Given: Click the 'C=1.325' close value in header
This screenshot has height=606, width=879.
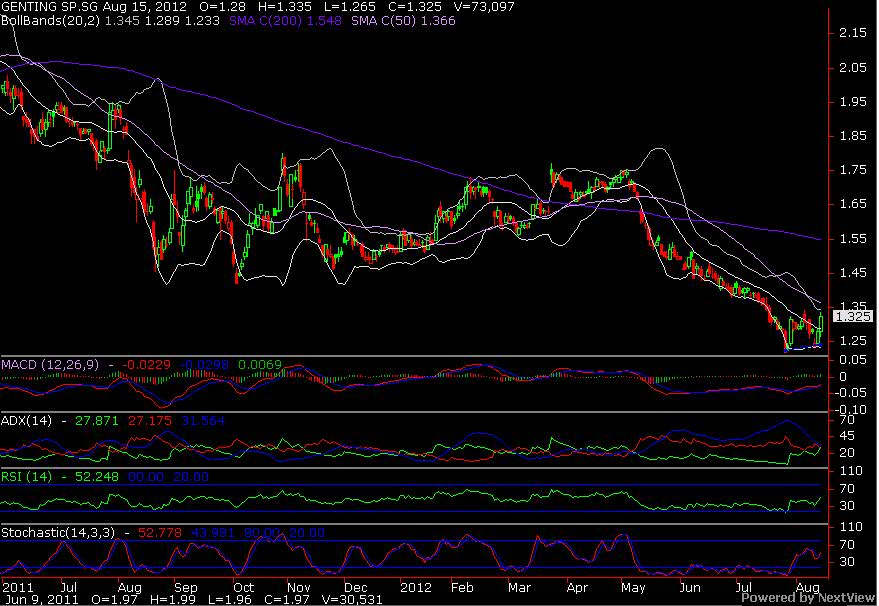Looking at the screenshot, I should [x=413, y=7].
